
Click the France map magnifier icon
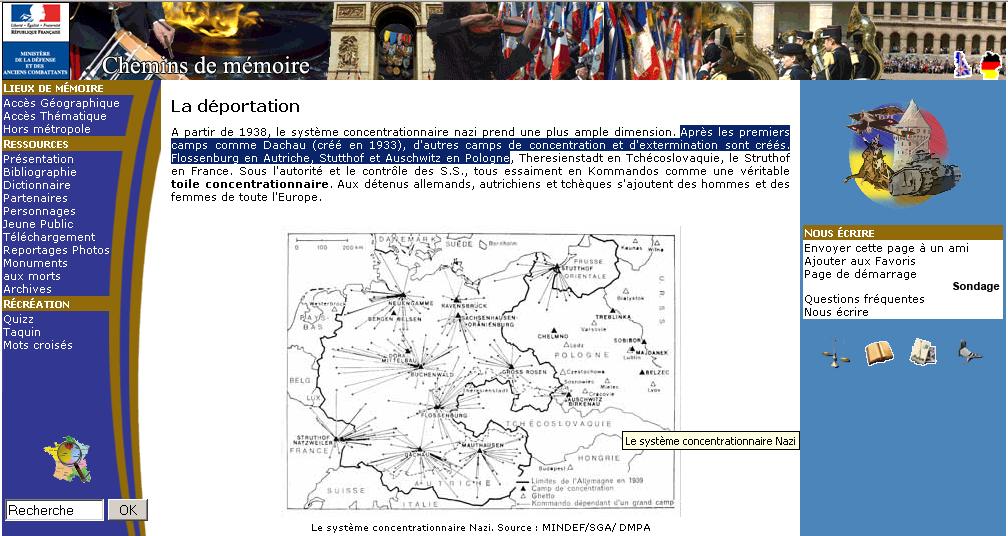pyautogui.click(x=68, y=459)
